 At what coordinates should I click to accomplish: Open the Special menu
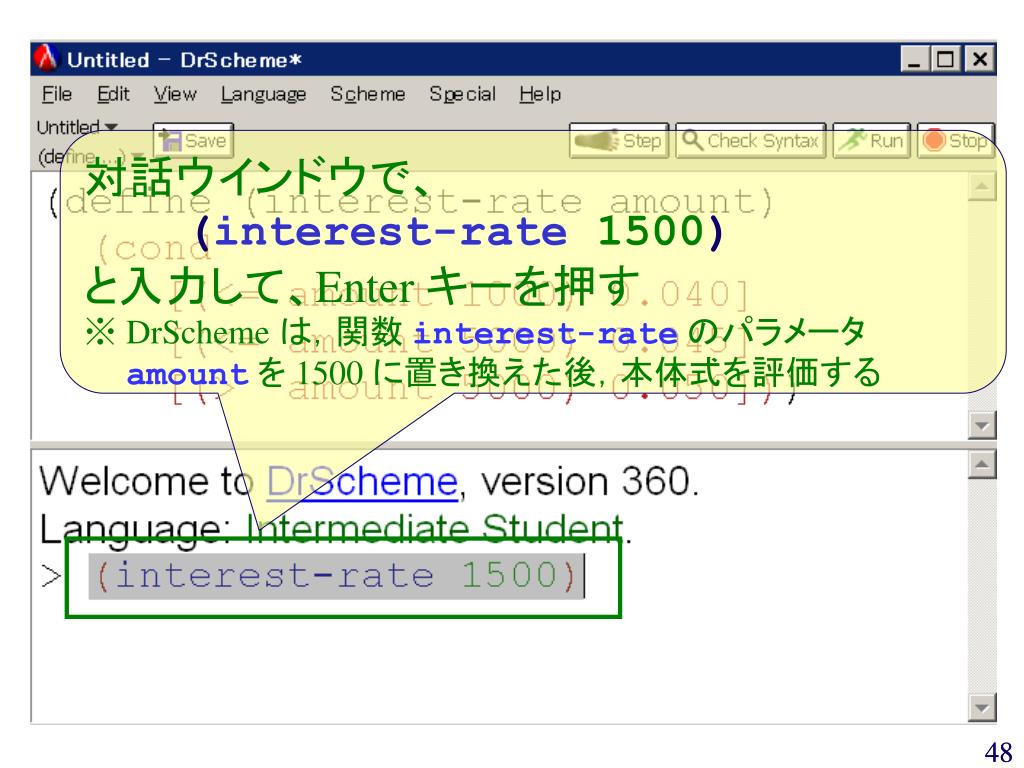(462, 95)
